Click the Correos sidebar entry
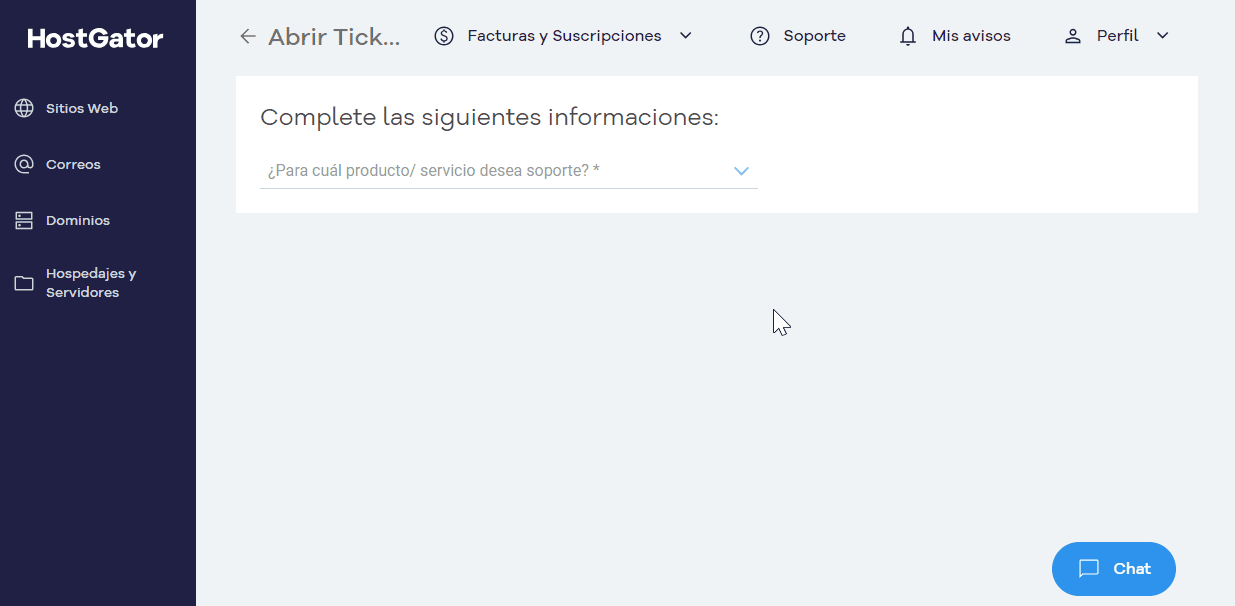The height and width of the screenshot is (606, 1235). 73,163
